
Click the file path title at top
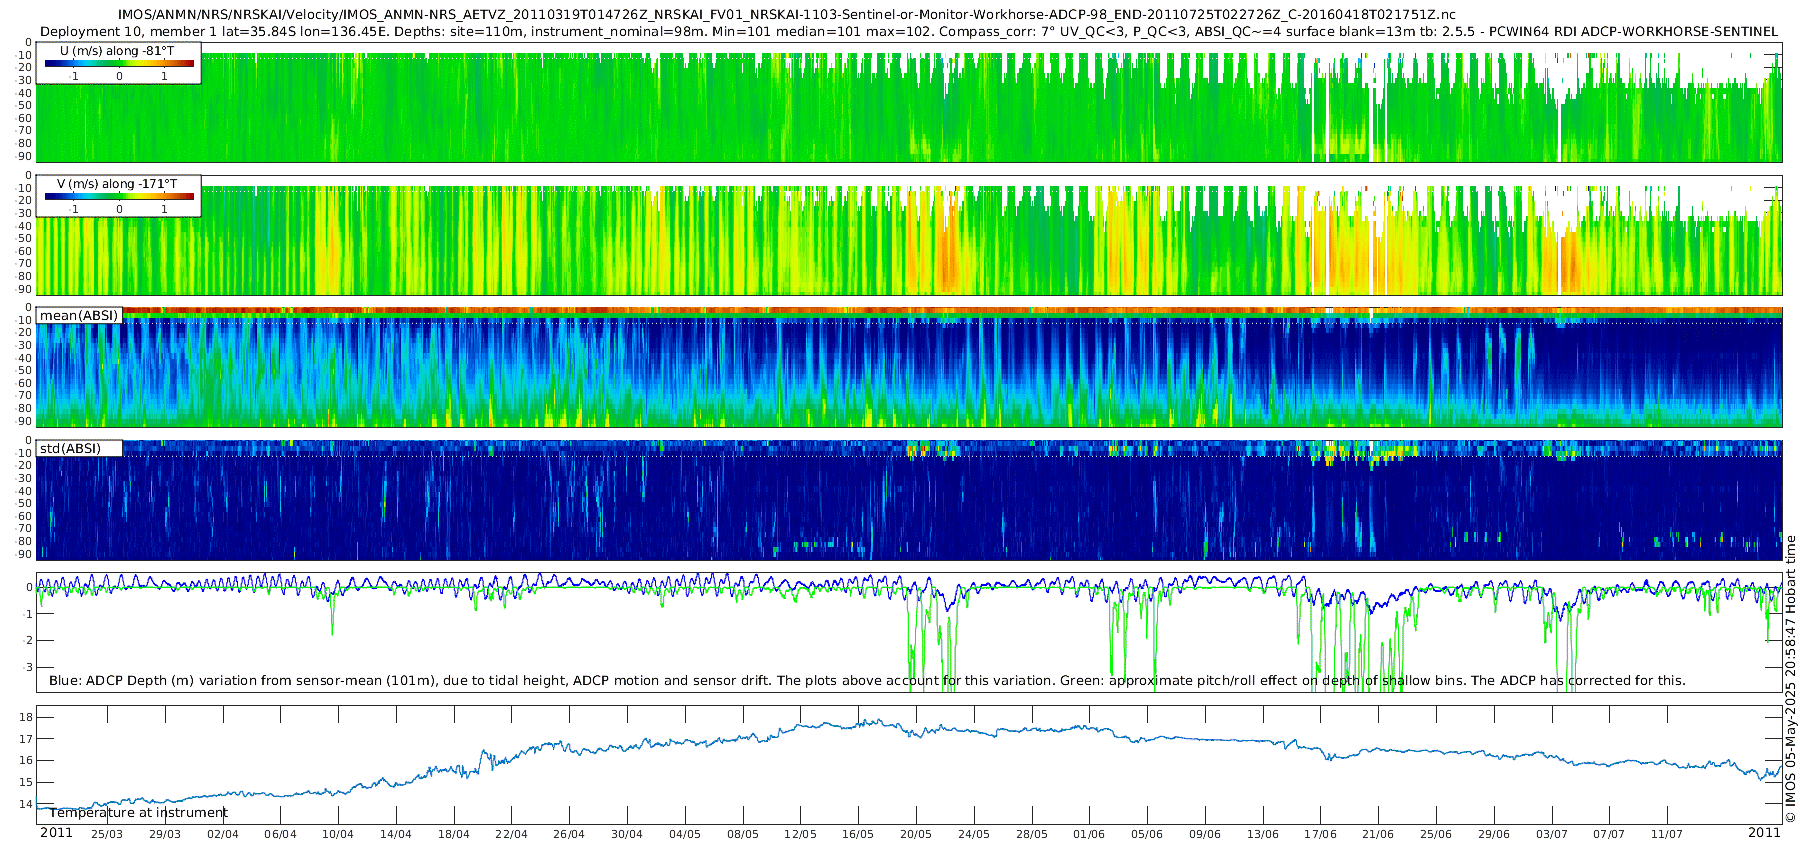[x=787, y=15]
